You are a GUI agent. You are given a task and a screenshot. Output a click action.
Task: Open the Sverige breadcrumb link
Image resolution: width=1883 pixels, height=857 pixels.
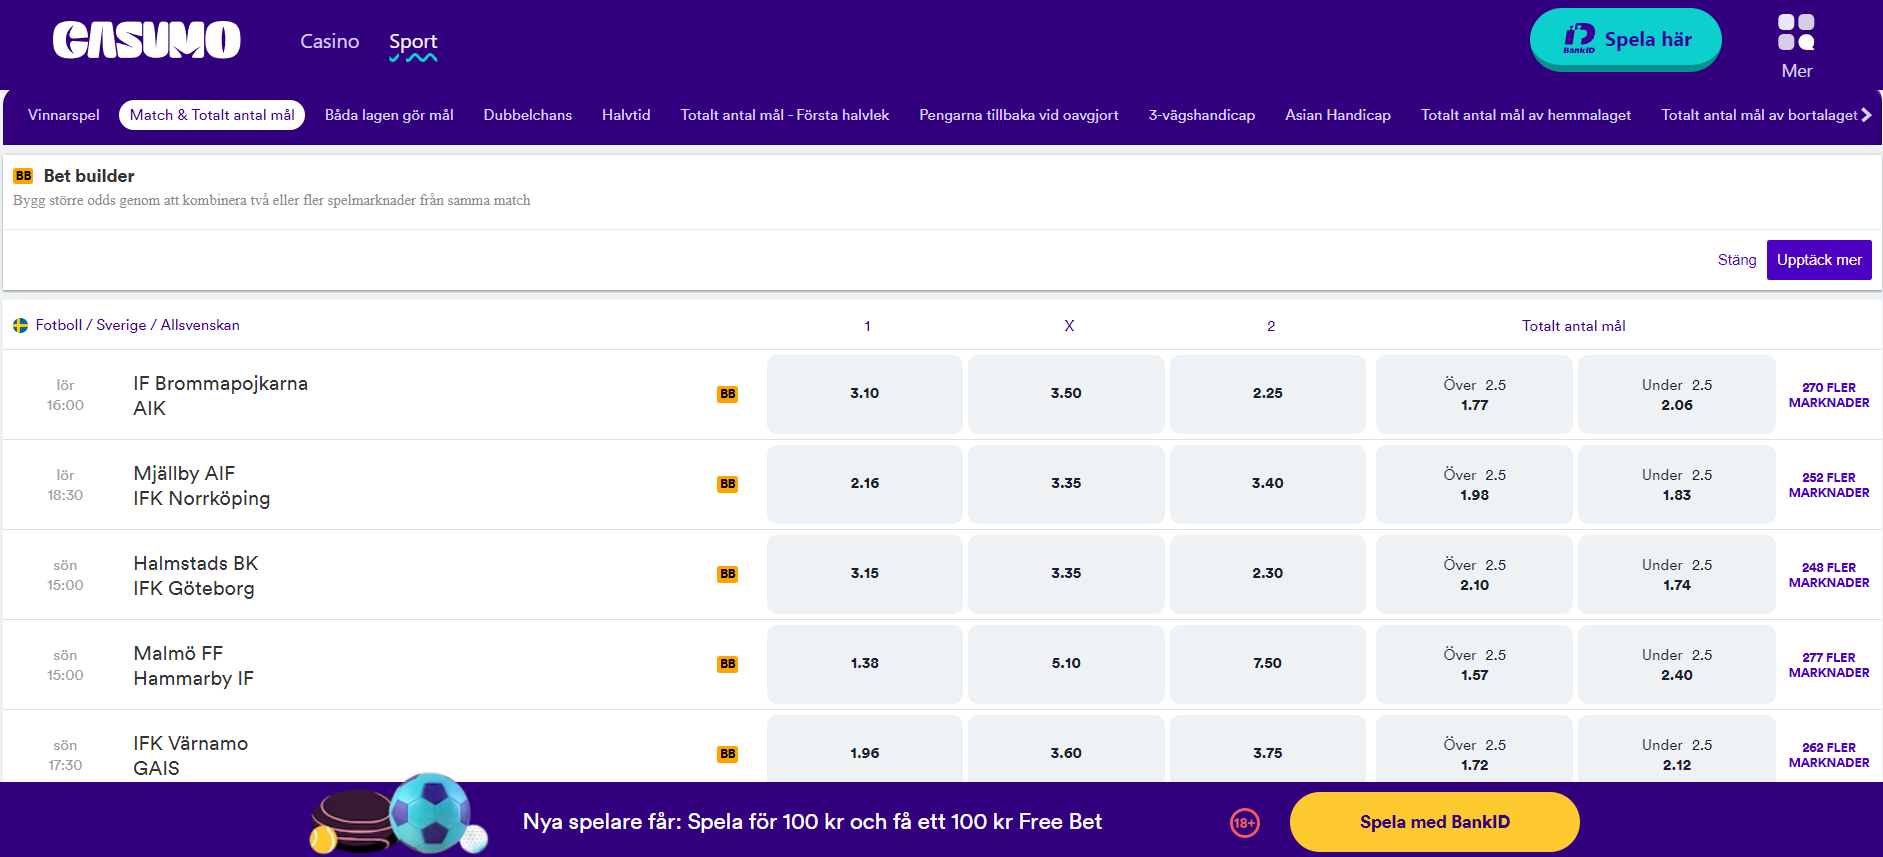[121, 325]
